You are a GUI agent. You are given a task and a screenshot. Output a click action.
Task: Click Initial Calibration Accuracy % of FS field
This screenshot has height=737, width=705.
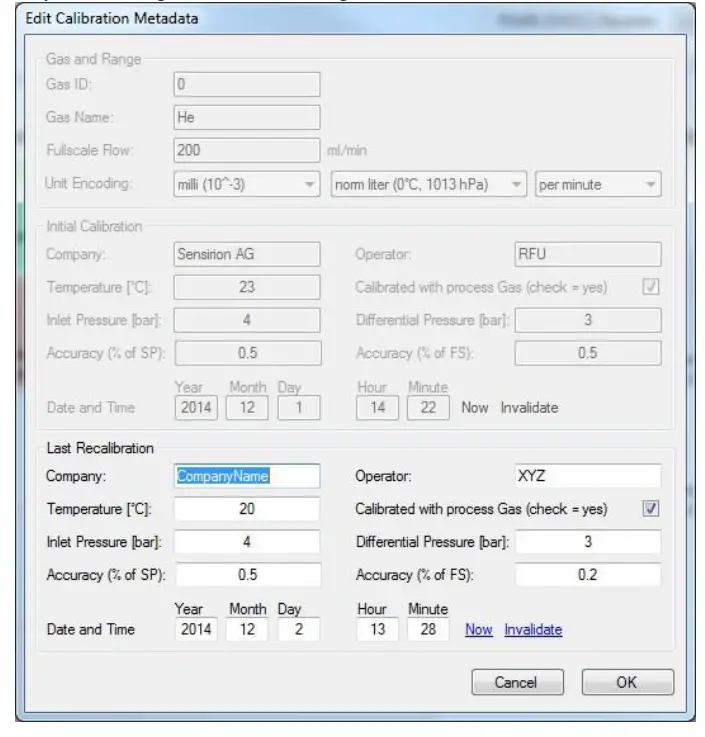click(588, 353)
